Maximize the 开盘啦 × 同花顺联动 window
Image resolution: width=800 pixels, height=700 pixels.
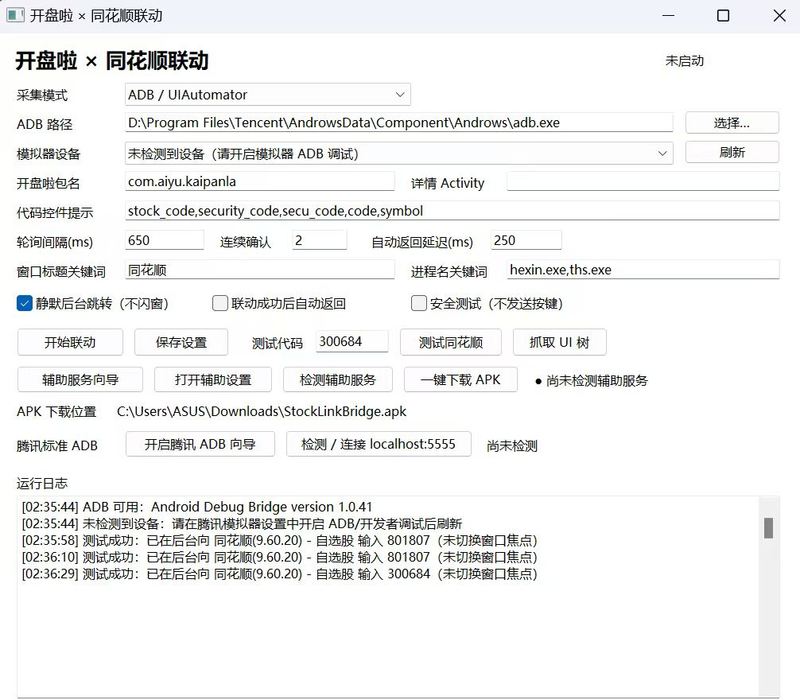click(723, 15)
